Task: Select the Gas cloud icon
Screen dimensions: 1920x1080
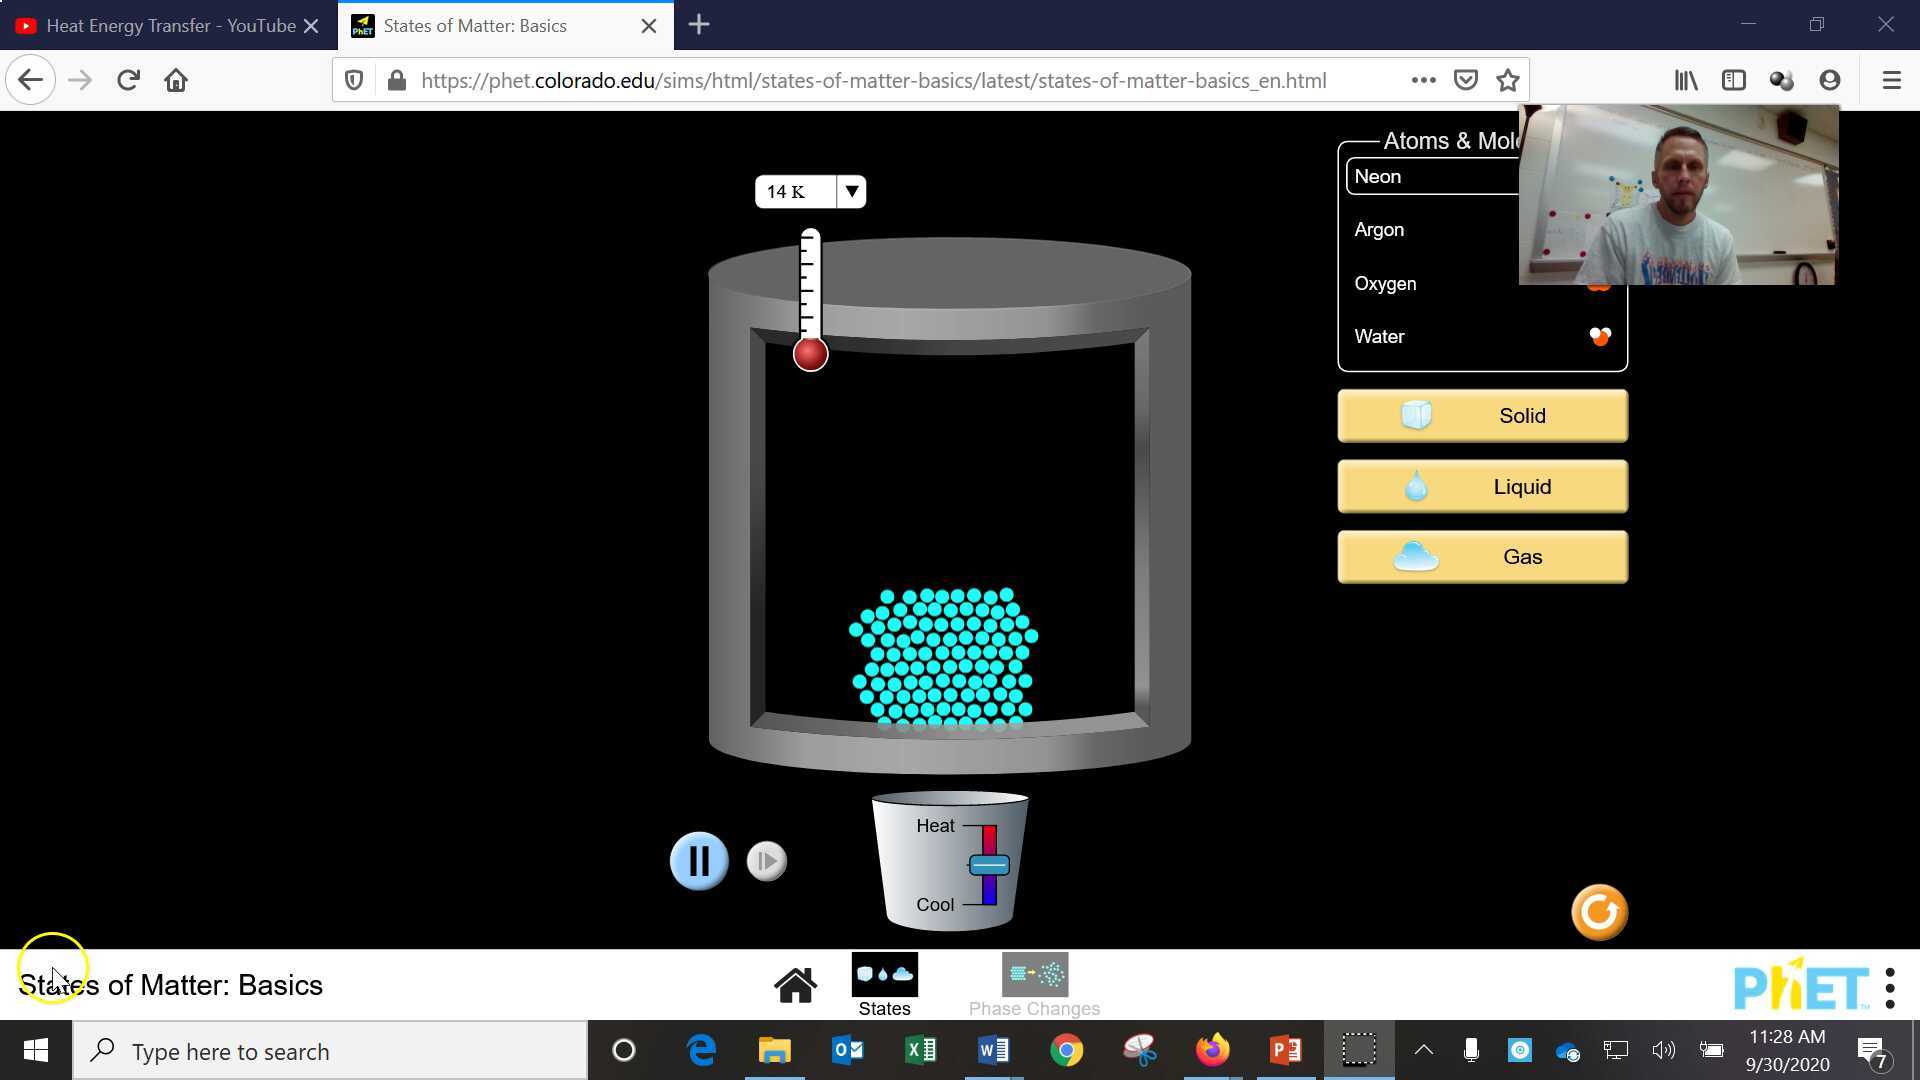Action: 1414,556
